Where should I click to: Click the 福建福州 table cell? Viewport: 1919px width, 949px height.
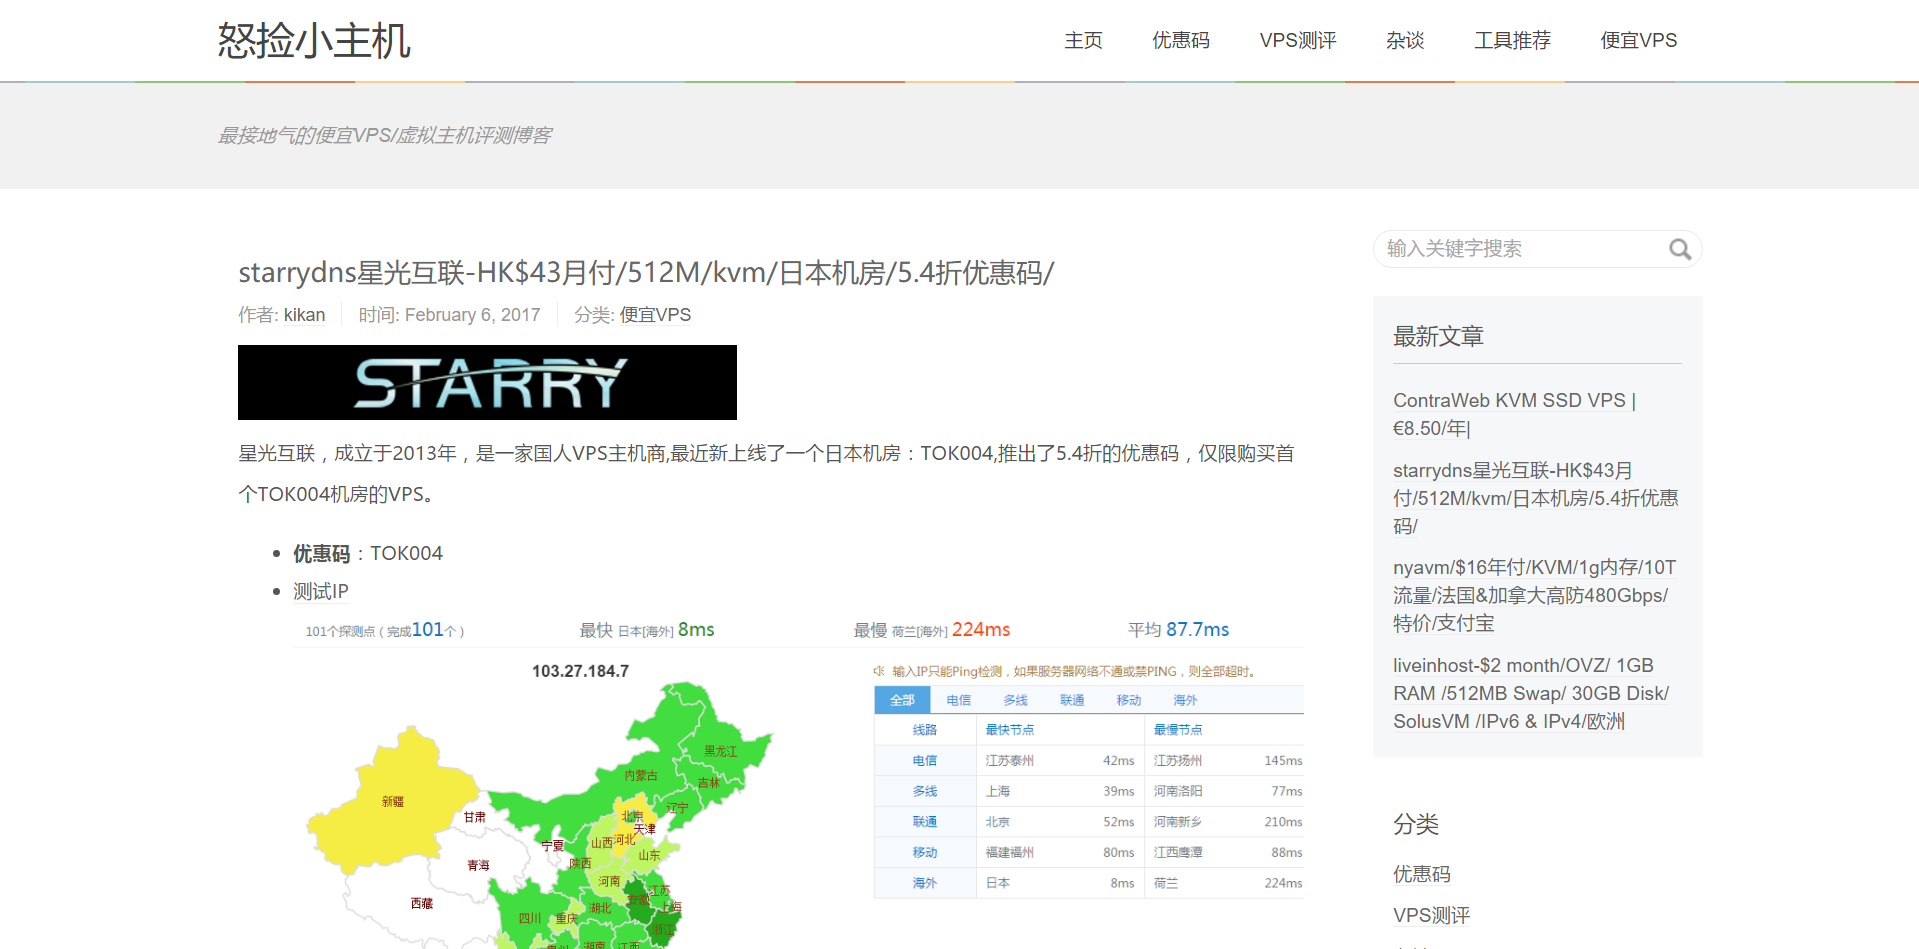[x=1010, y=853]
